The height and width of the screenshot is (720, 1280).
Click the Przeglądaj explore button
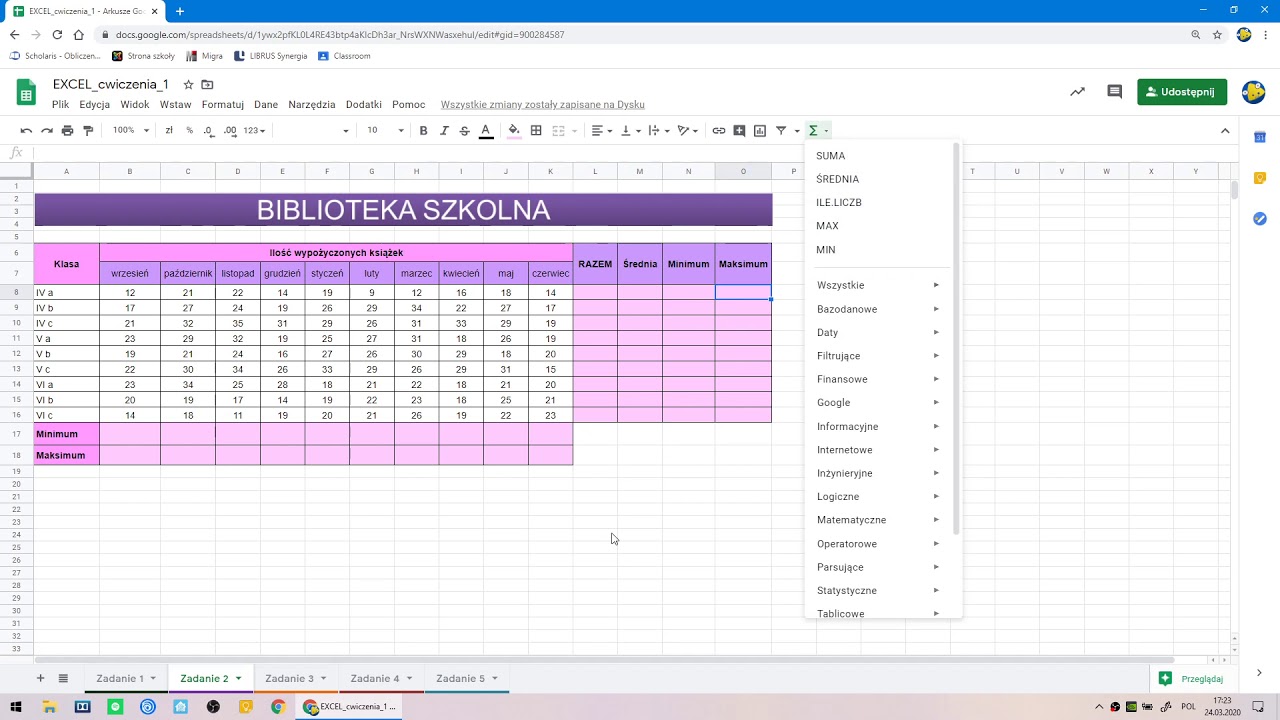click(1192, 678)
